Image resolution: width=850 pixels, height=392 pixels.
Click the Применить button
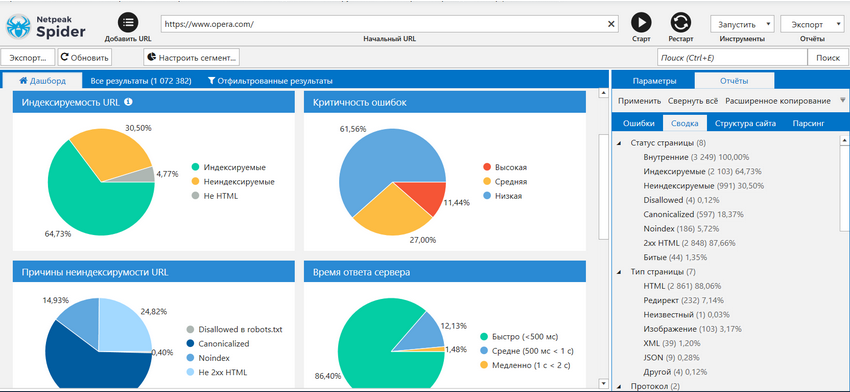pos(639,100)
